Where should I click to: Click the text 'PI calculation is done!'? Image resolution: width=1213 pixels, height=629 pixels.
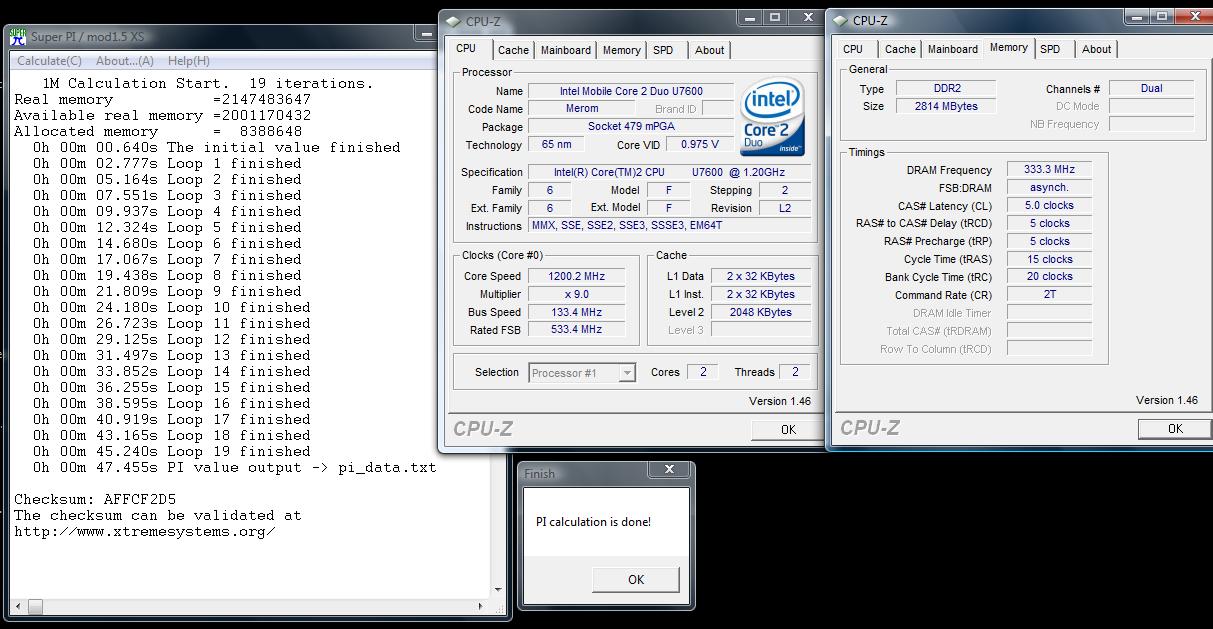click(593, 522)
